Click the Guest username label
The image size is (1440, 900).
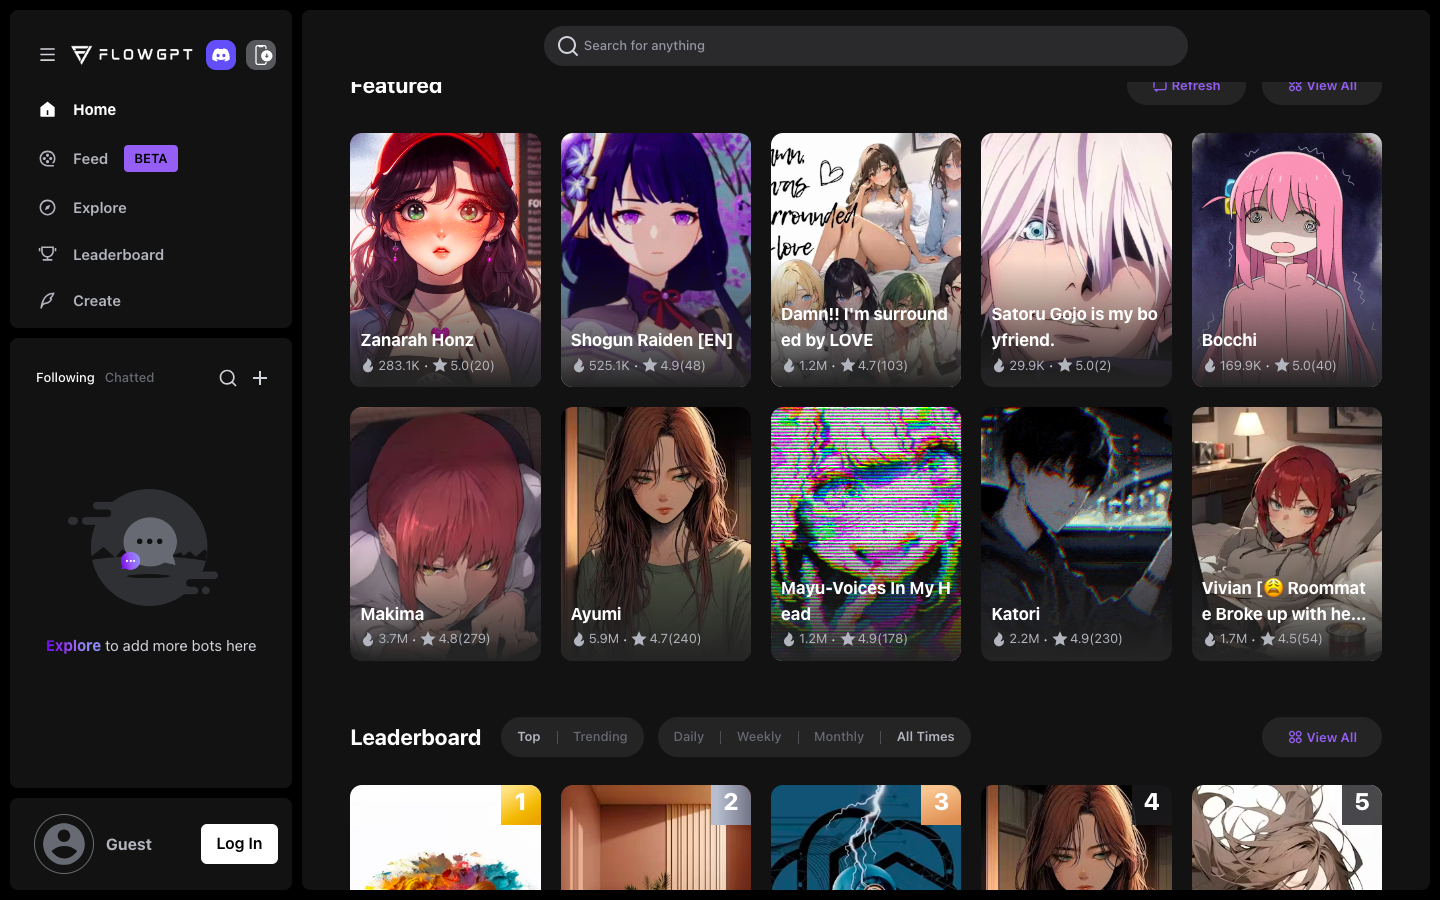tap(129, 845)
